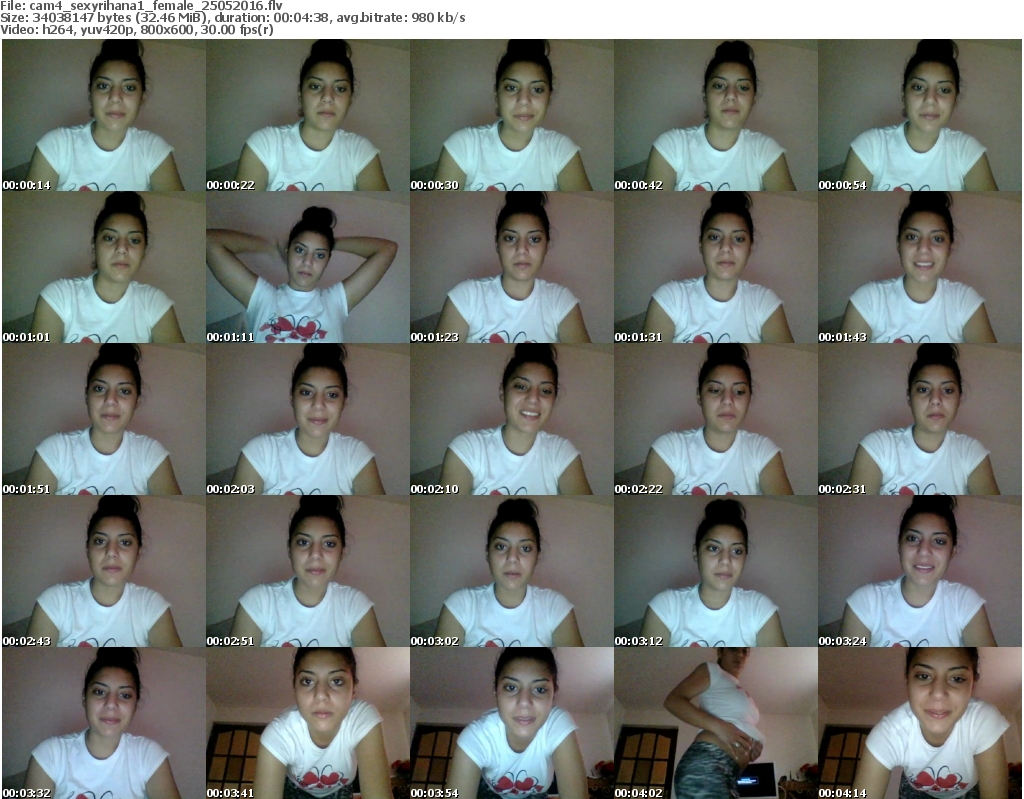Choose the 00:03:02 video frame

(x=511, y=571)
